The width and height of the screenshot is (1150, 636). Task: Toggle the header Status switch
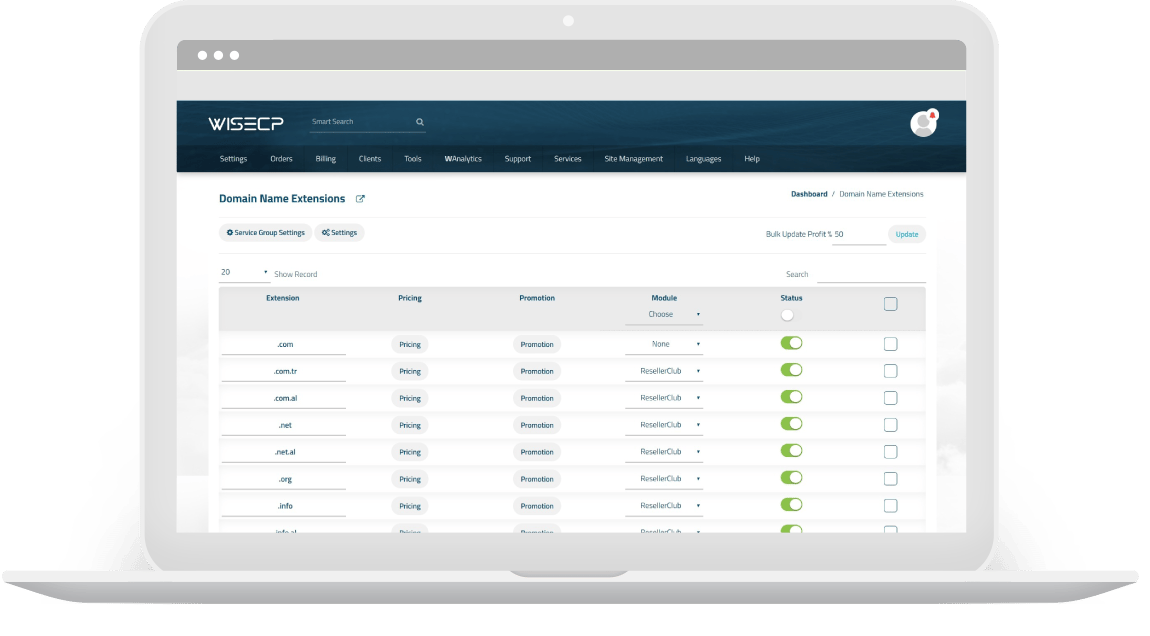click(787, 315)
